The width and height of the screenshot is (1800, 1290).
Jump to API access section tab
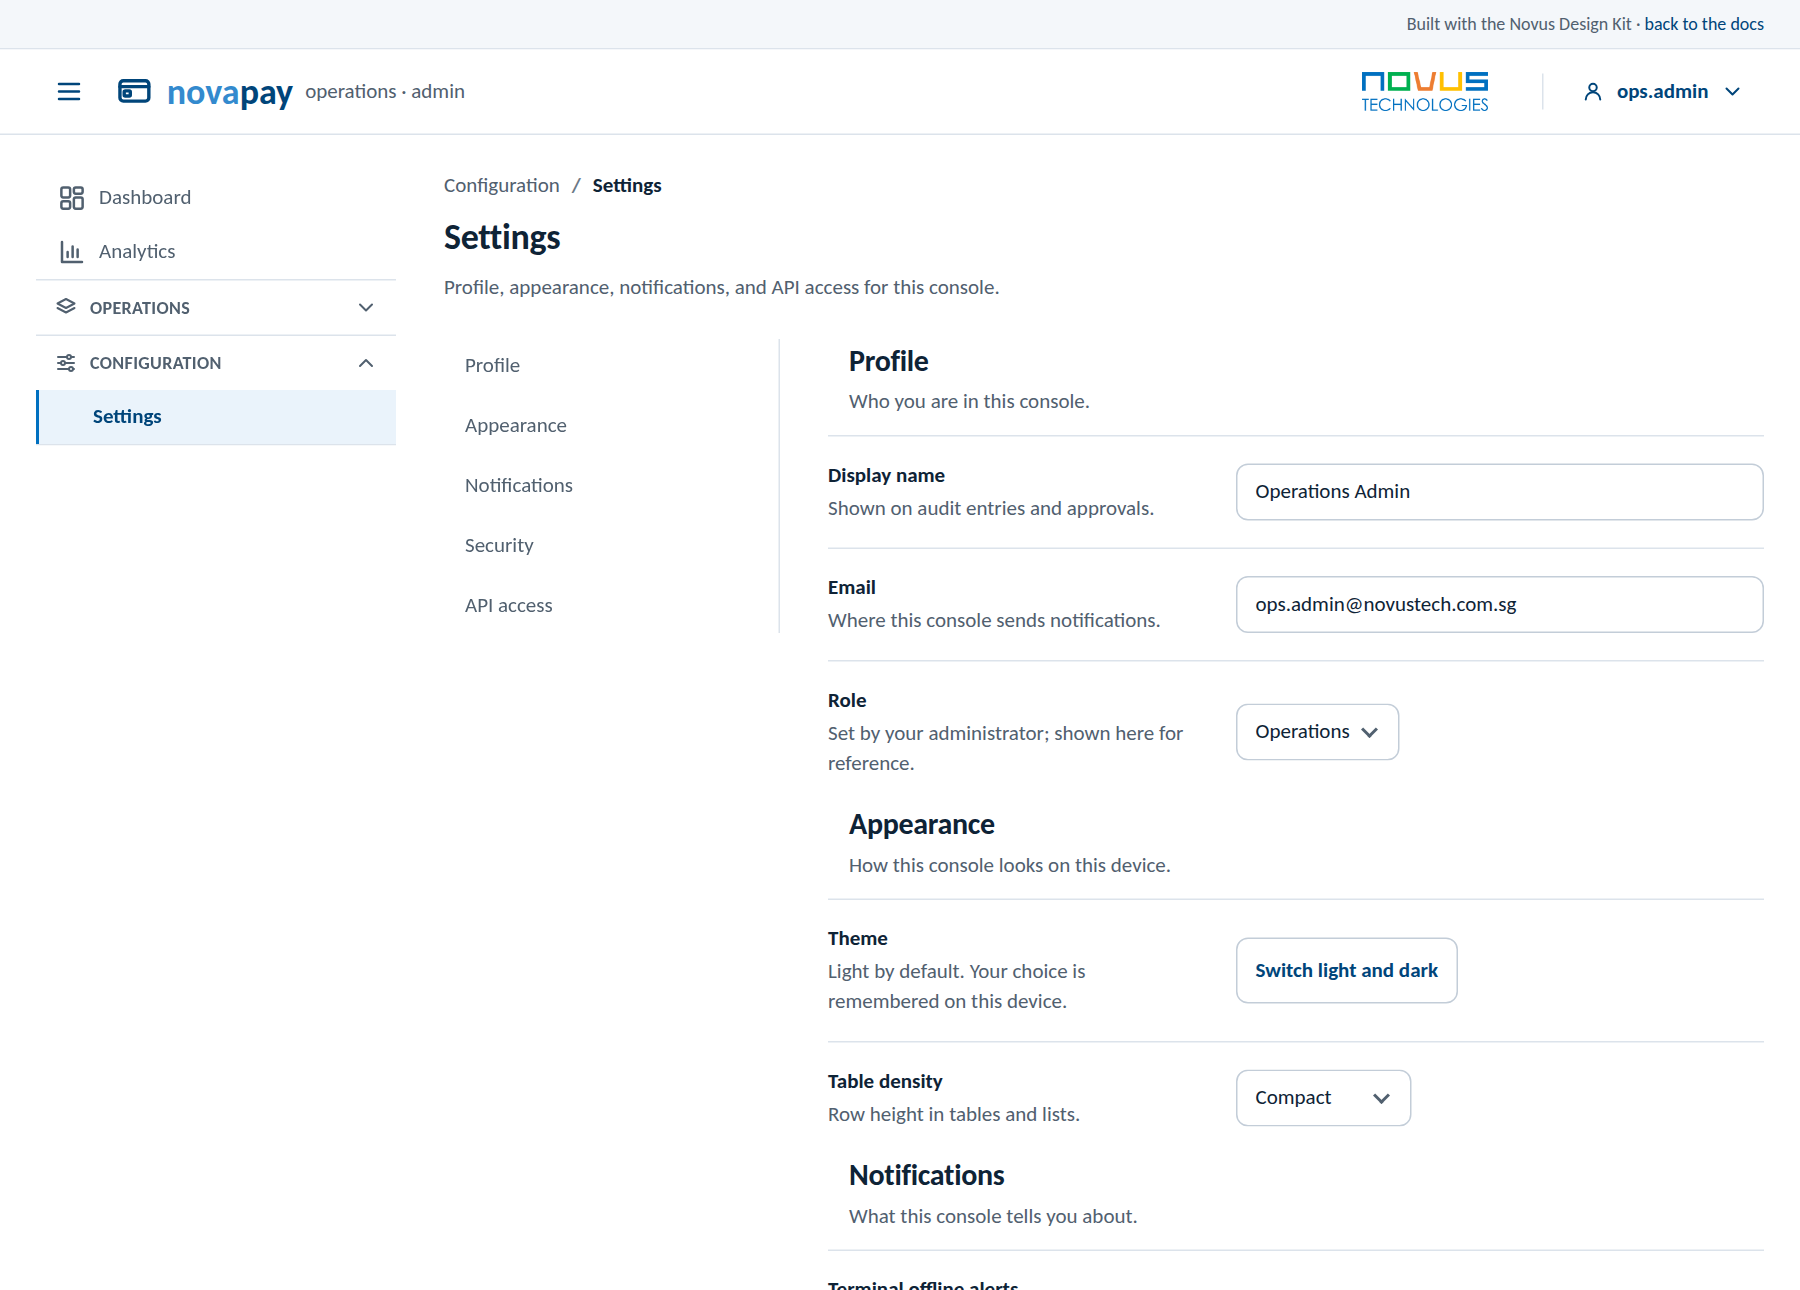tap(508, 606)
